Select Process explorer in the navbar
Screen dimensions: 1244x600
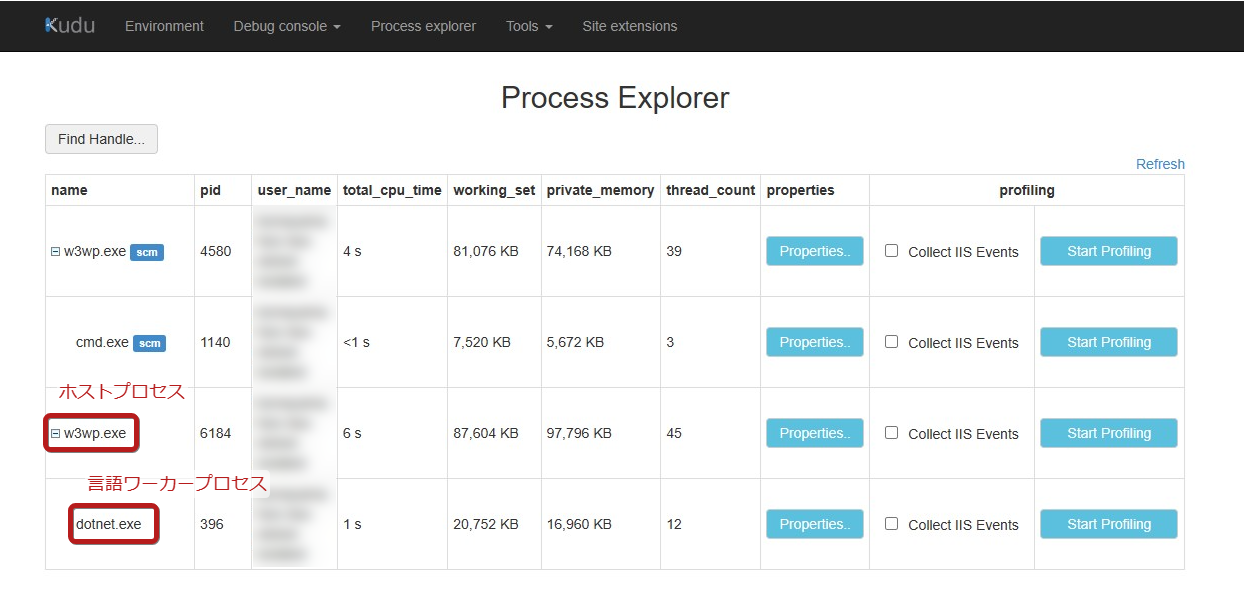tap(423, 26)
